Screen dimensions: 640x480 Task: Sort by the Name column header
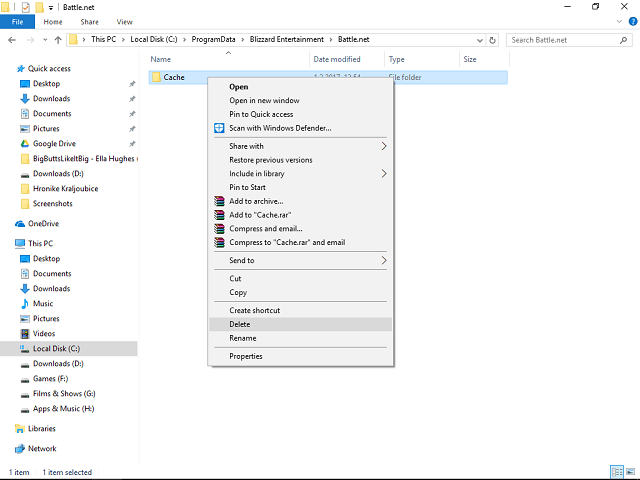pyautogui.click(x=229, y=59)
